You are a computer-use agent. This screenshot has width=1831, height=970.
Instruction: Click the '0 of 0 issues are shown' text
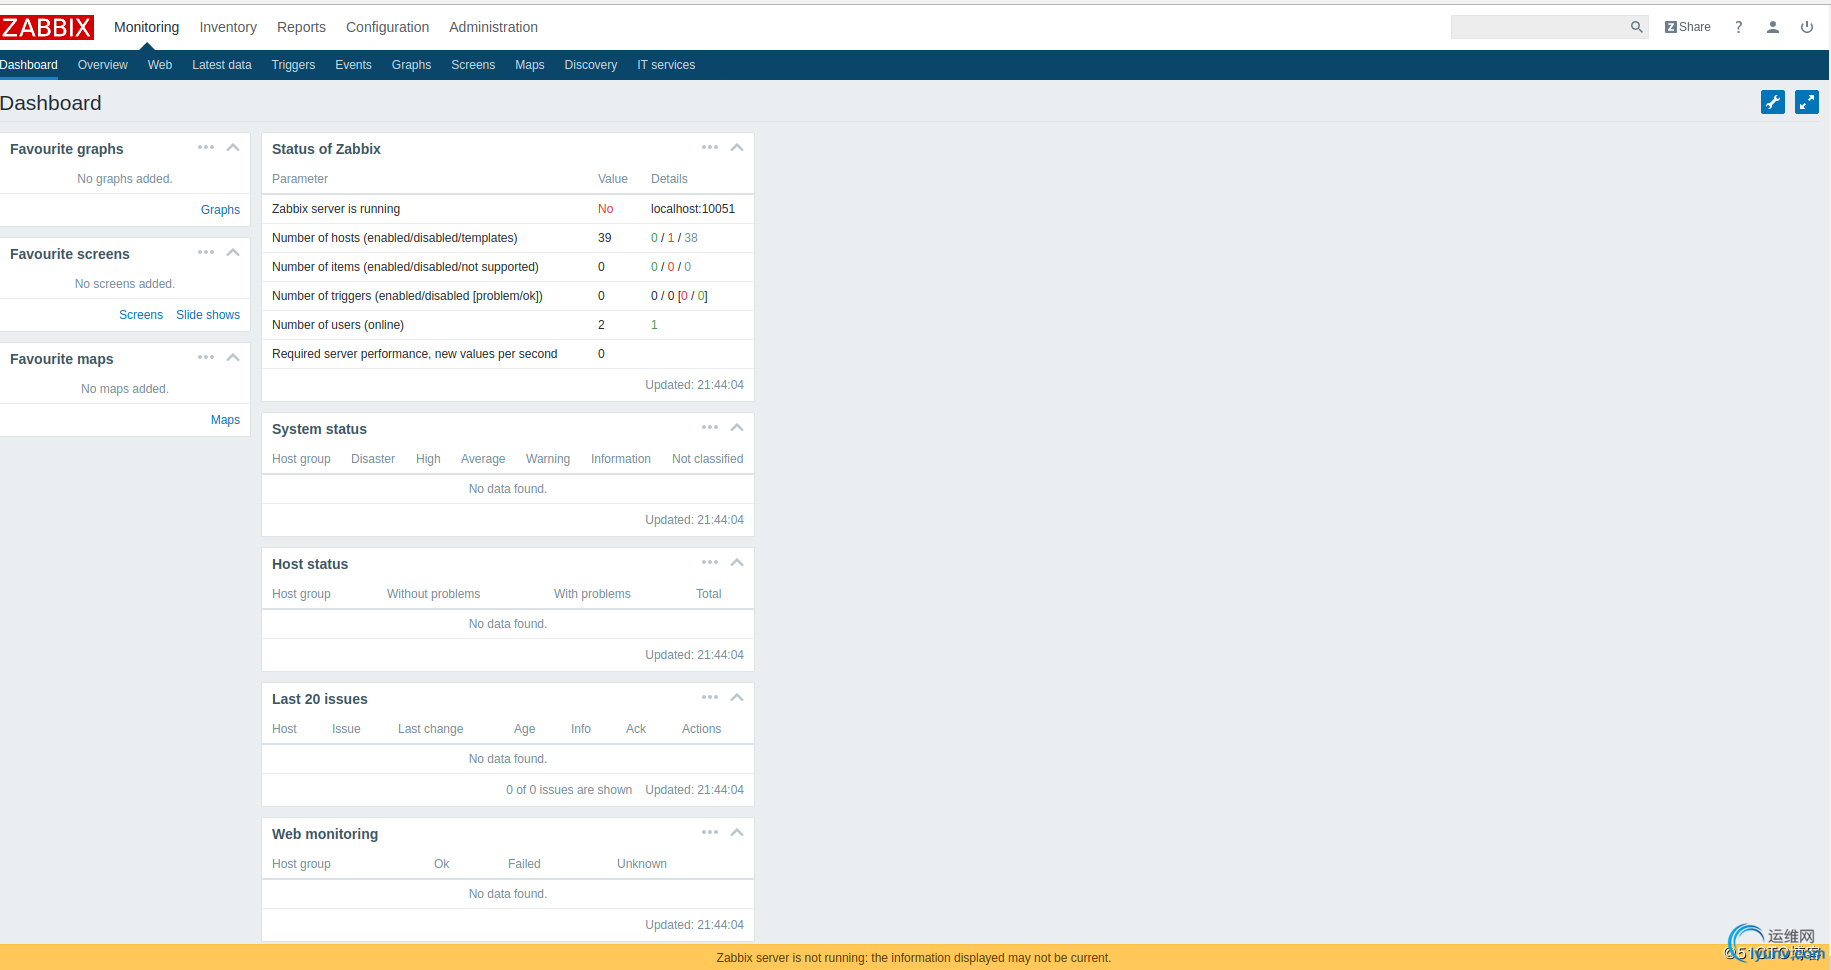[569, 790]
